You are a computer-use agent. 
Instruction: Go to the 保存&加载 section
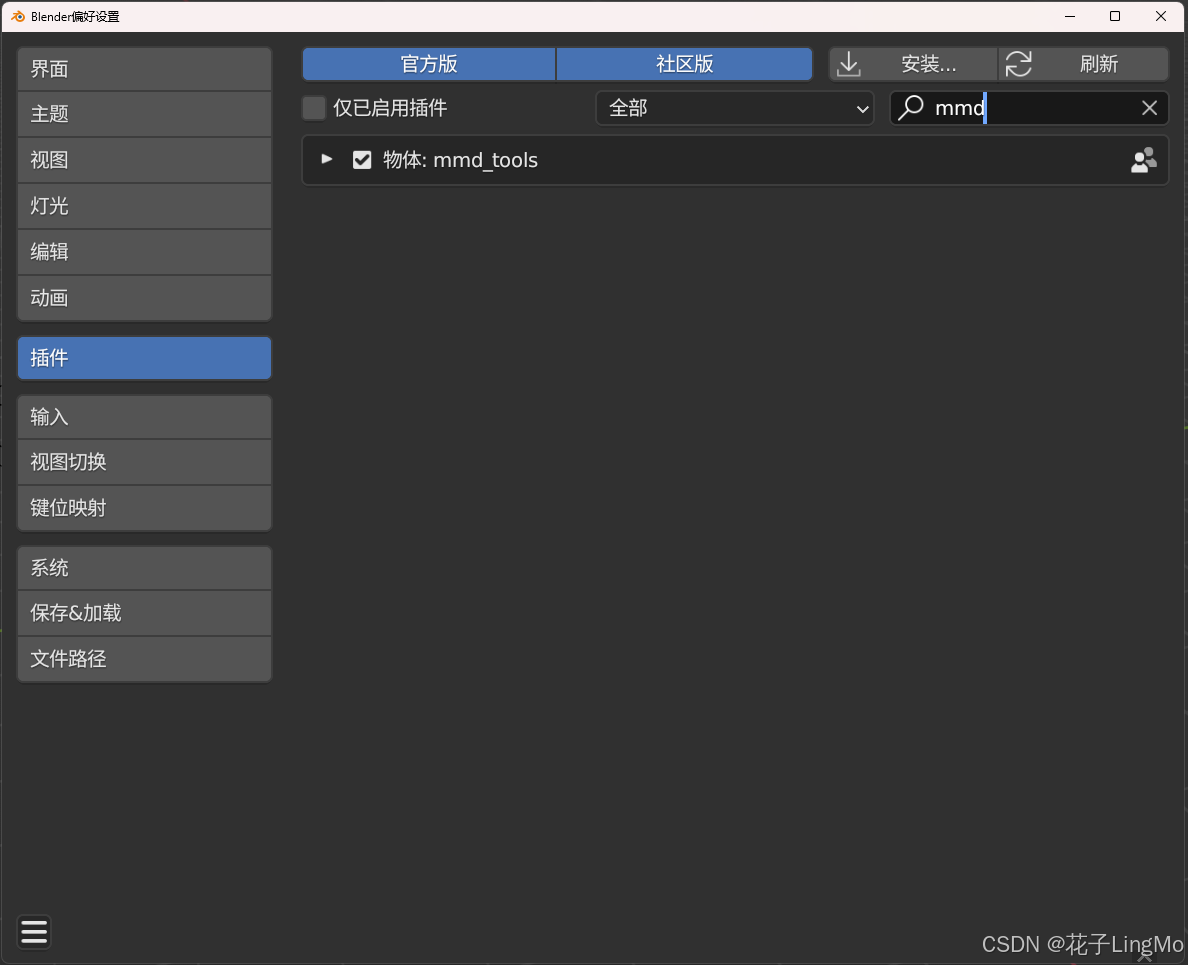(145, 614)
